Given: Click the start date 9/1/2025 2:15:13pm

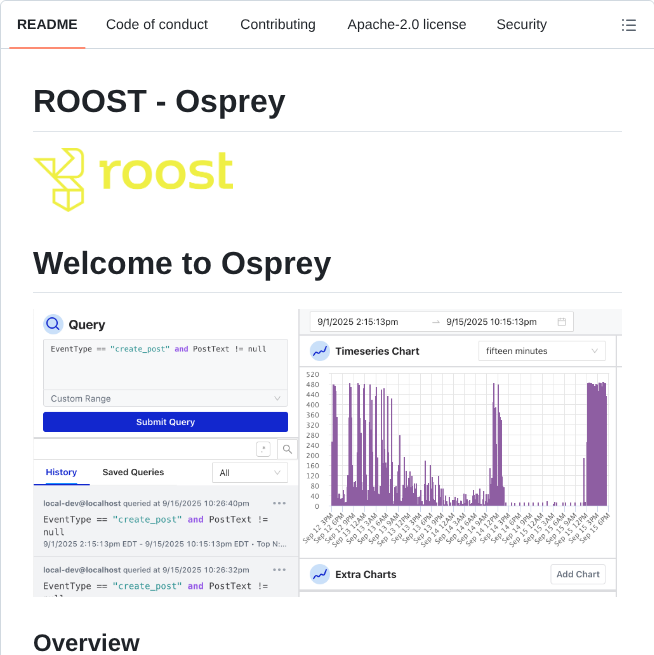Looking at the screenshot, I should pyautogui.click(x=358, y=322).
